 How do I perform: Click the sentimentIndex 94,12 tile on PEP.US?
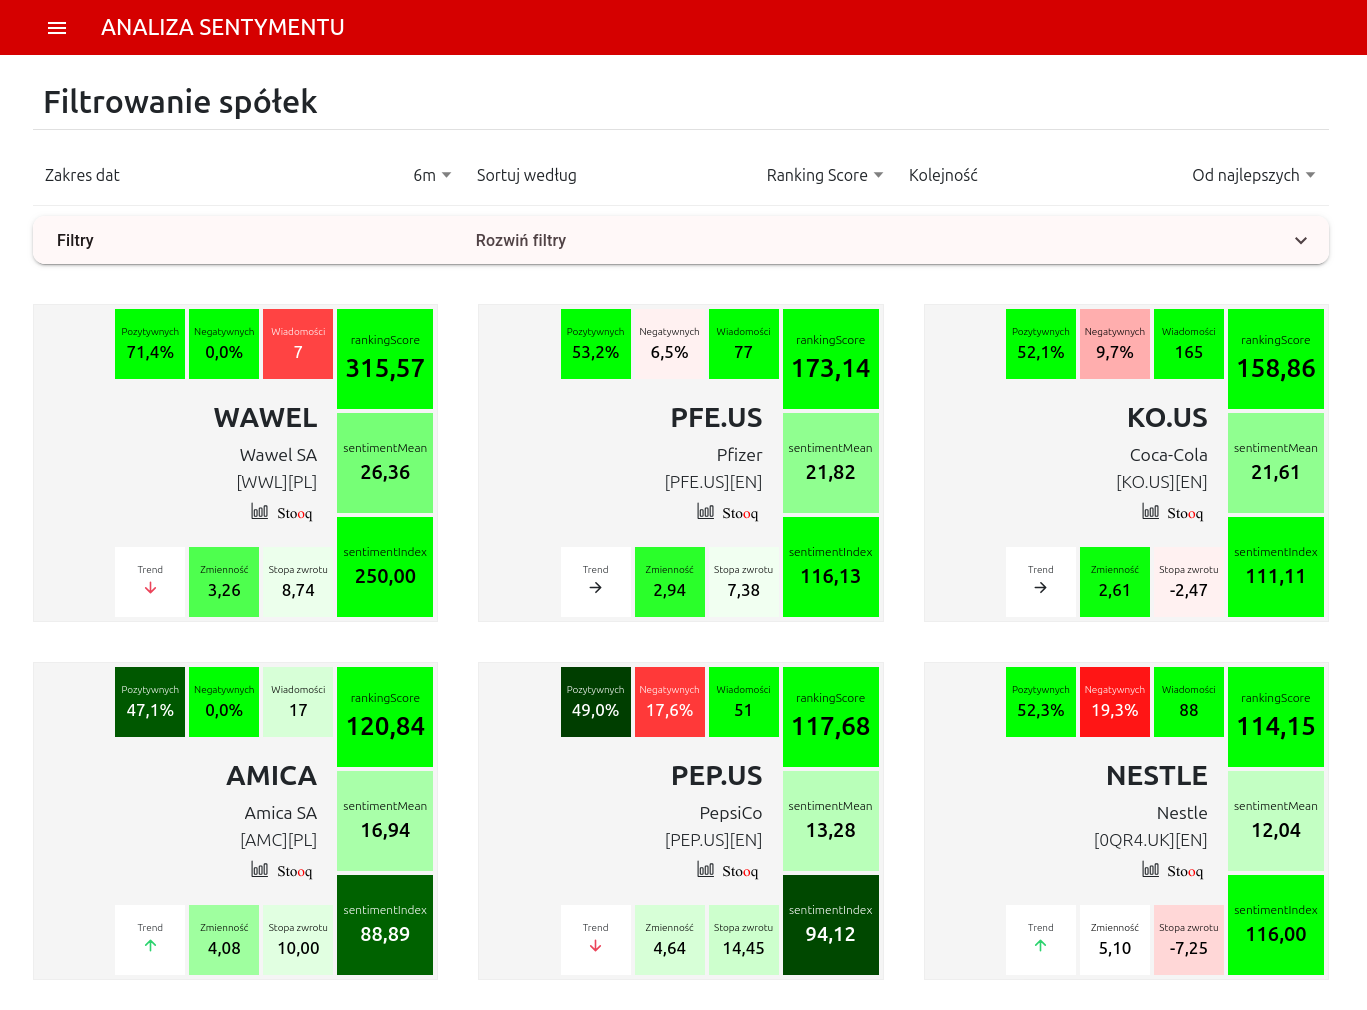pyautogui.click(x=831, y=925)
